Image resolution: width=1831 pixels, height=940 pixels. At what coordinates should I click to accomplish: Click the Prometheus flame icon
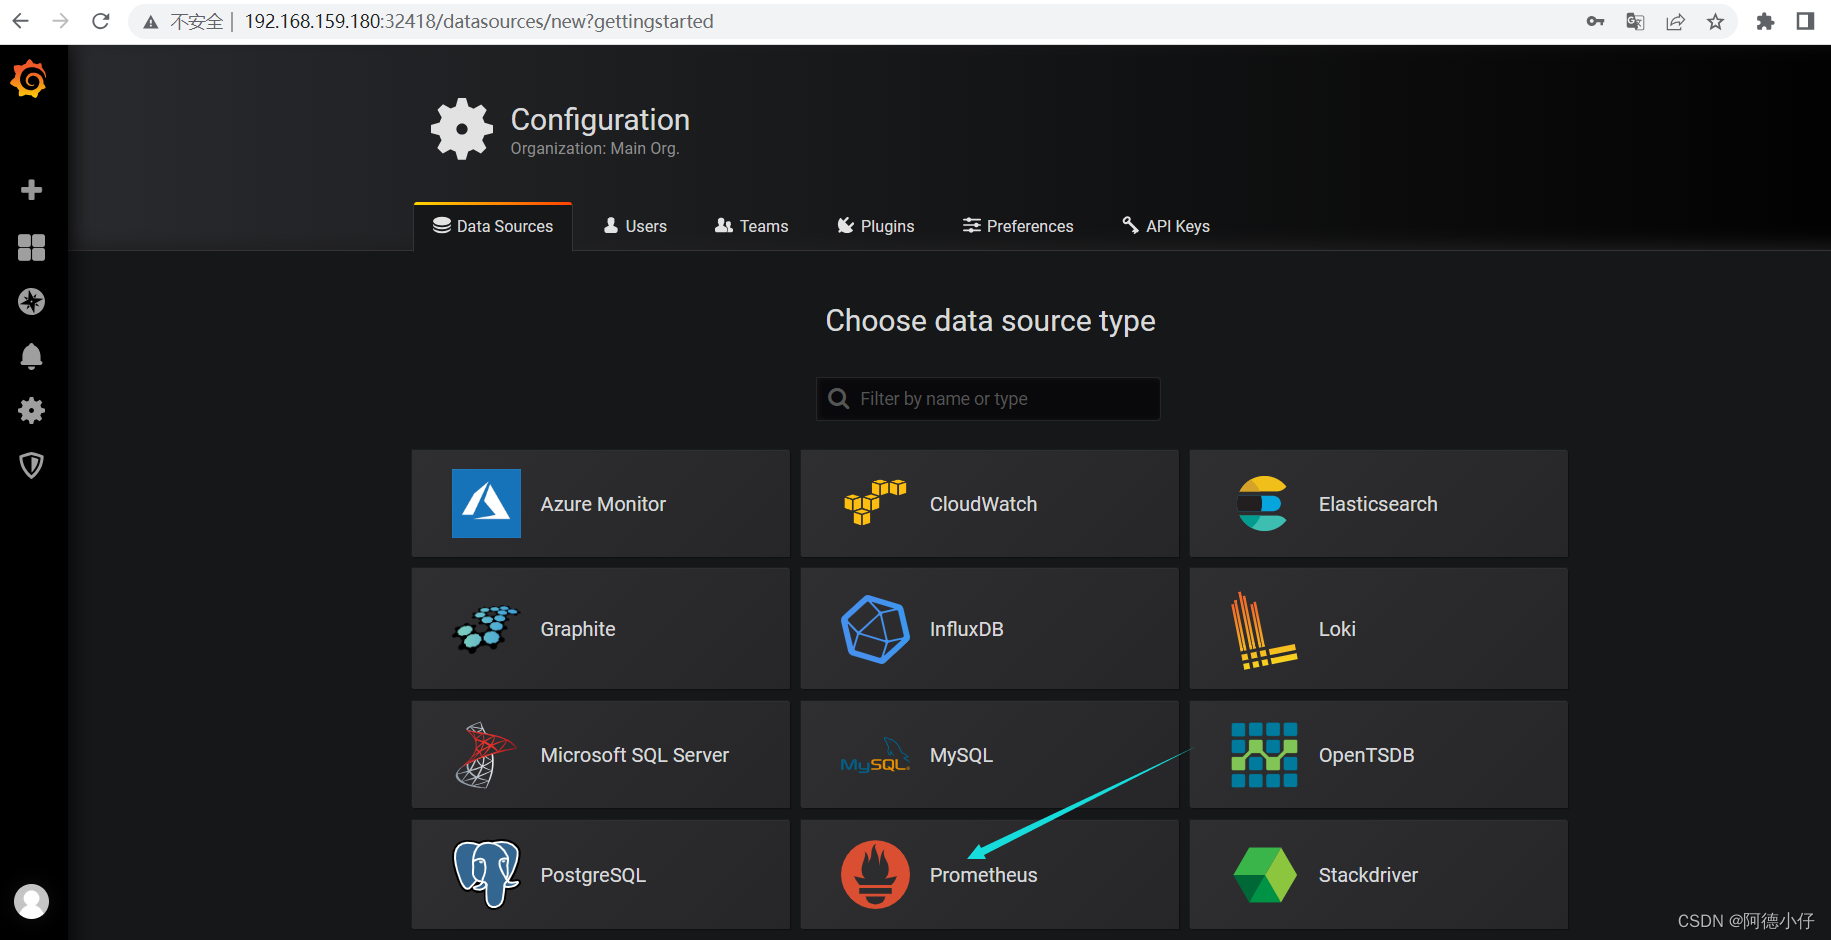click(875, 874)
